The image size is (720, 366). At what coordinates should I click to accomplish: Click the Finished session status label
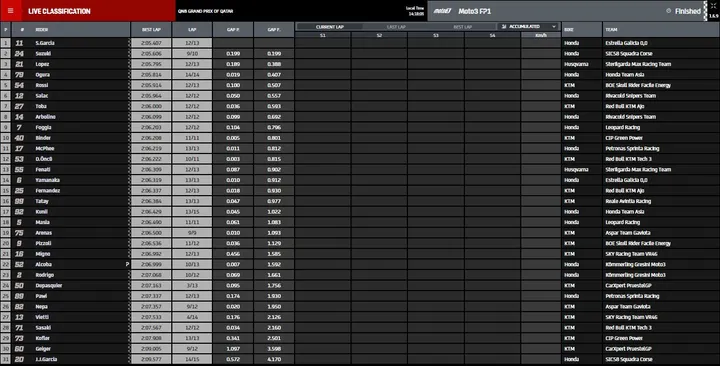pyautogui.click(x=687, y=11)
